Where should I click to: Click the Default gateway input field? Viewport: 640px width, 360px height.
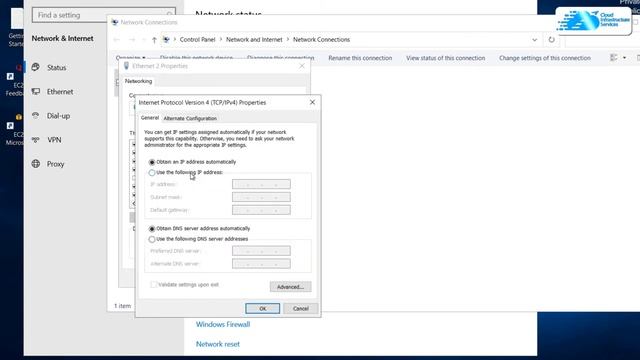[261, 210]
